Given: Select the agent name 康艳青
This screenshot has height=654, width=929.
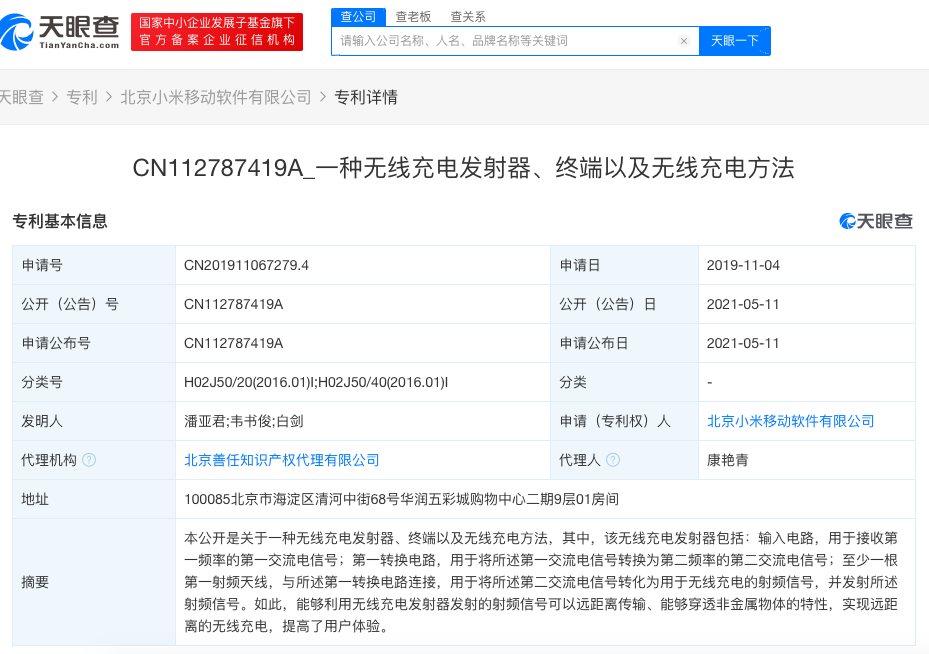Looking at the screenshot, I should (x=728, y=460).
